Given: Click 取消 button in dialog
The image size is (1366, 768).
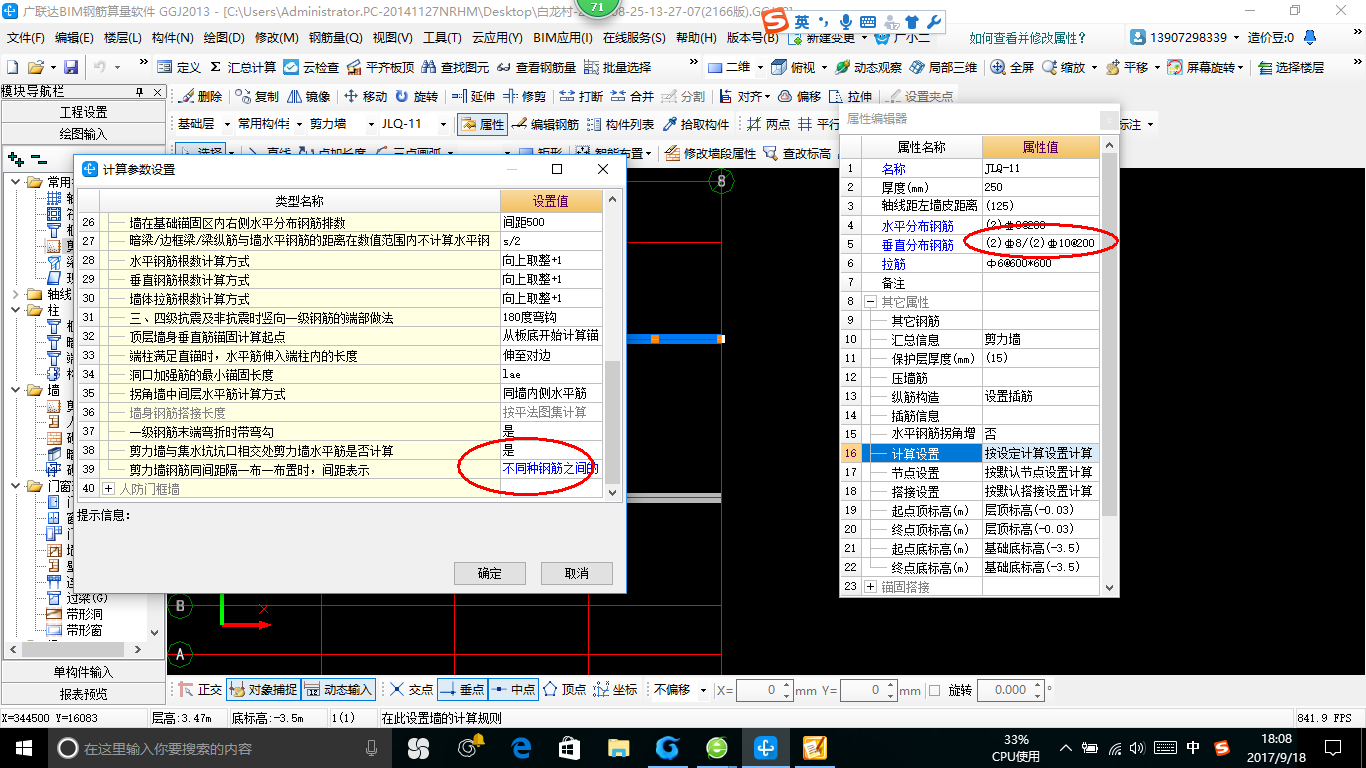Looking at the screenshot, I should click(x=576, y=573).
